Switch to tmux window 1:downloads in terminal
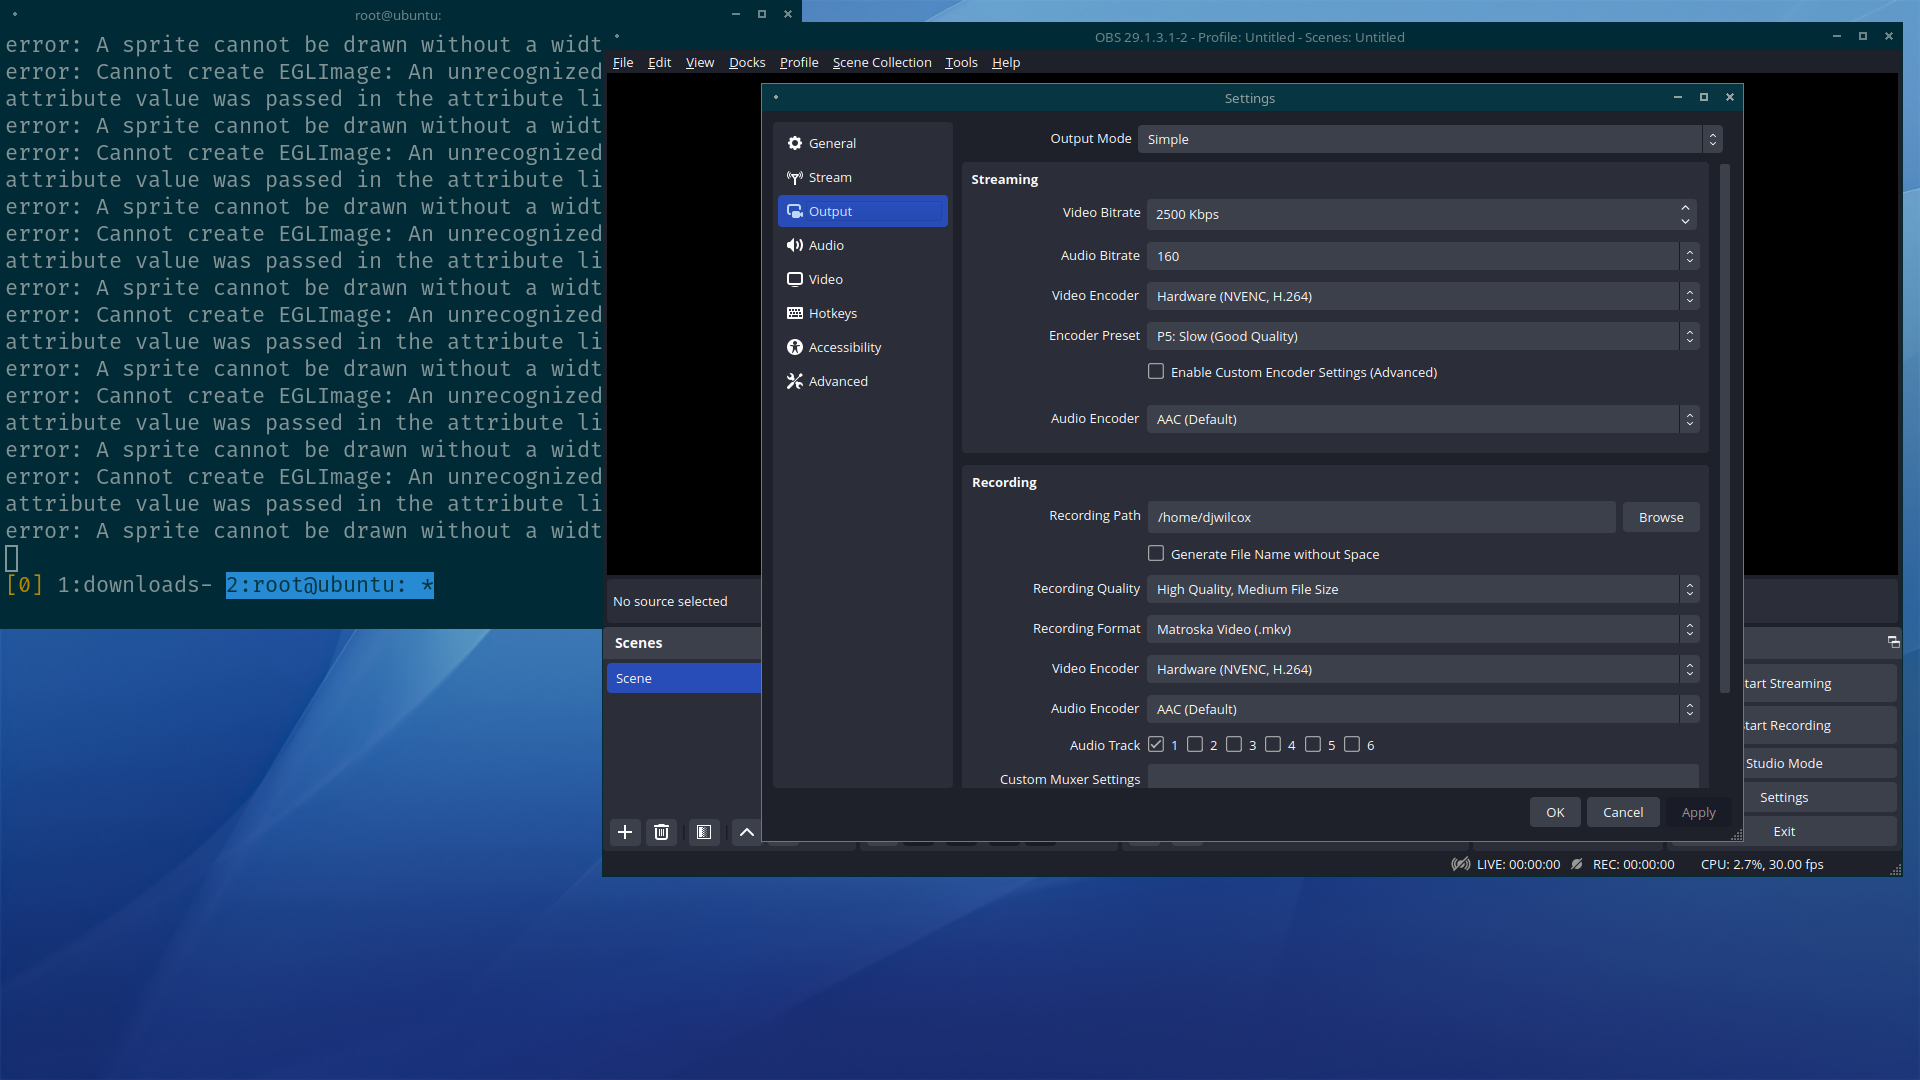 click(x=134, y=585)
